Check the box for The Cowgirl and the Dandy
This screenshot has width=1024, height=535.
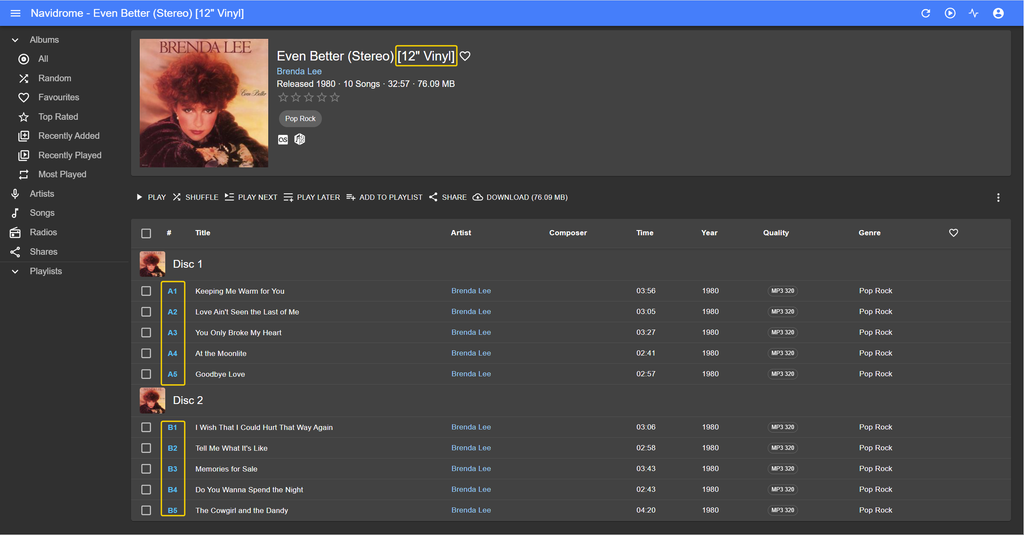pos(146,510)
